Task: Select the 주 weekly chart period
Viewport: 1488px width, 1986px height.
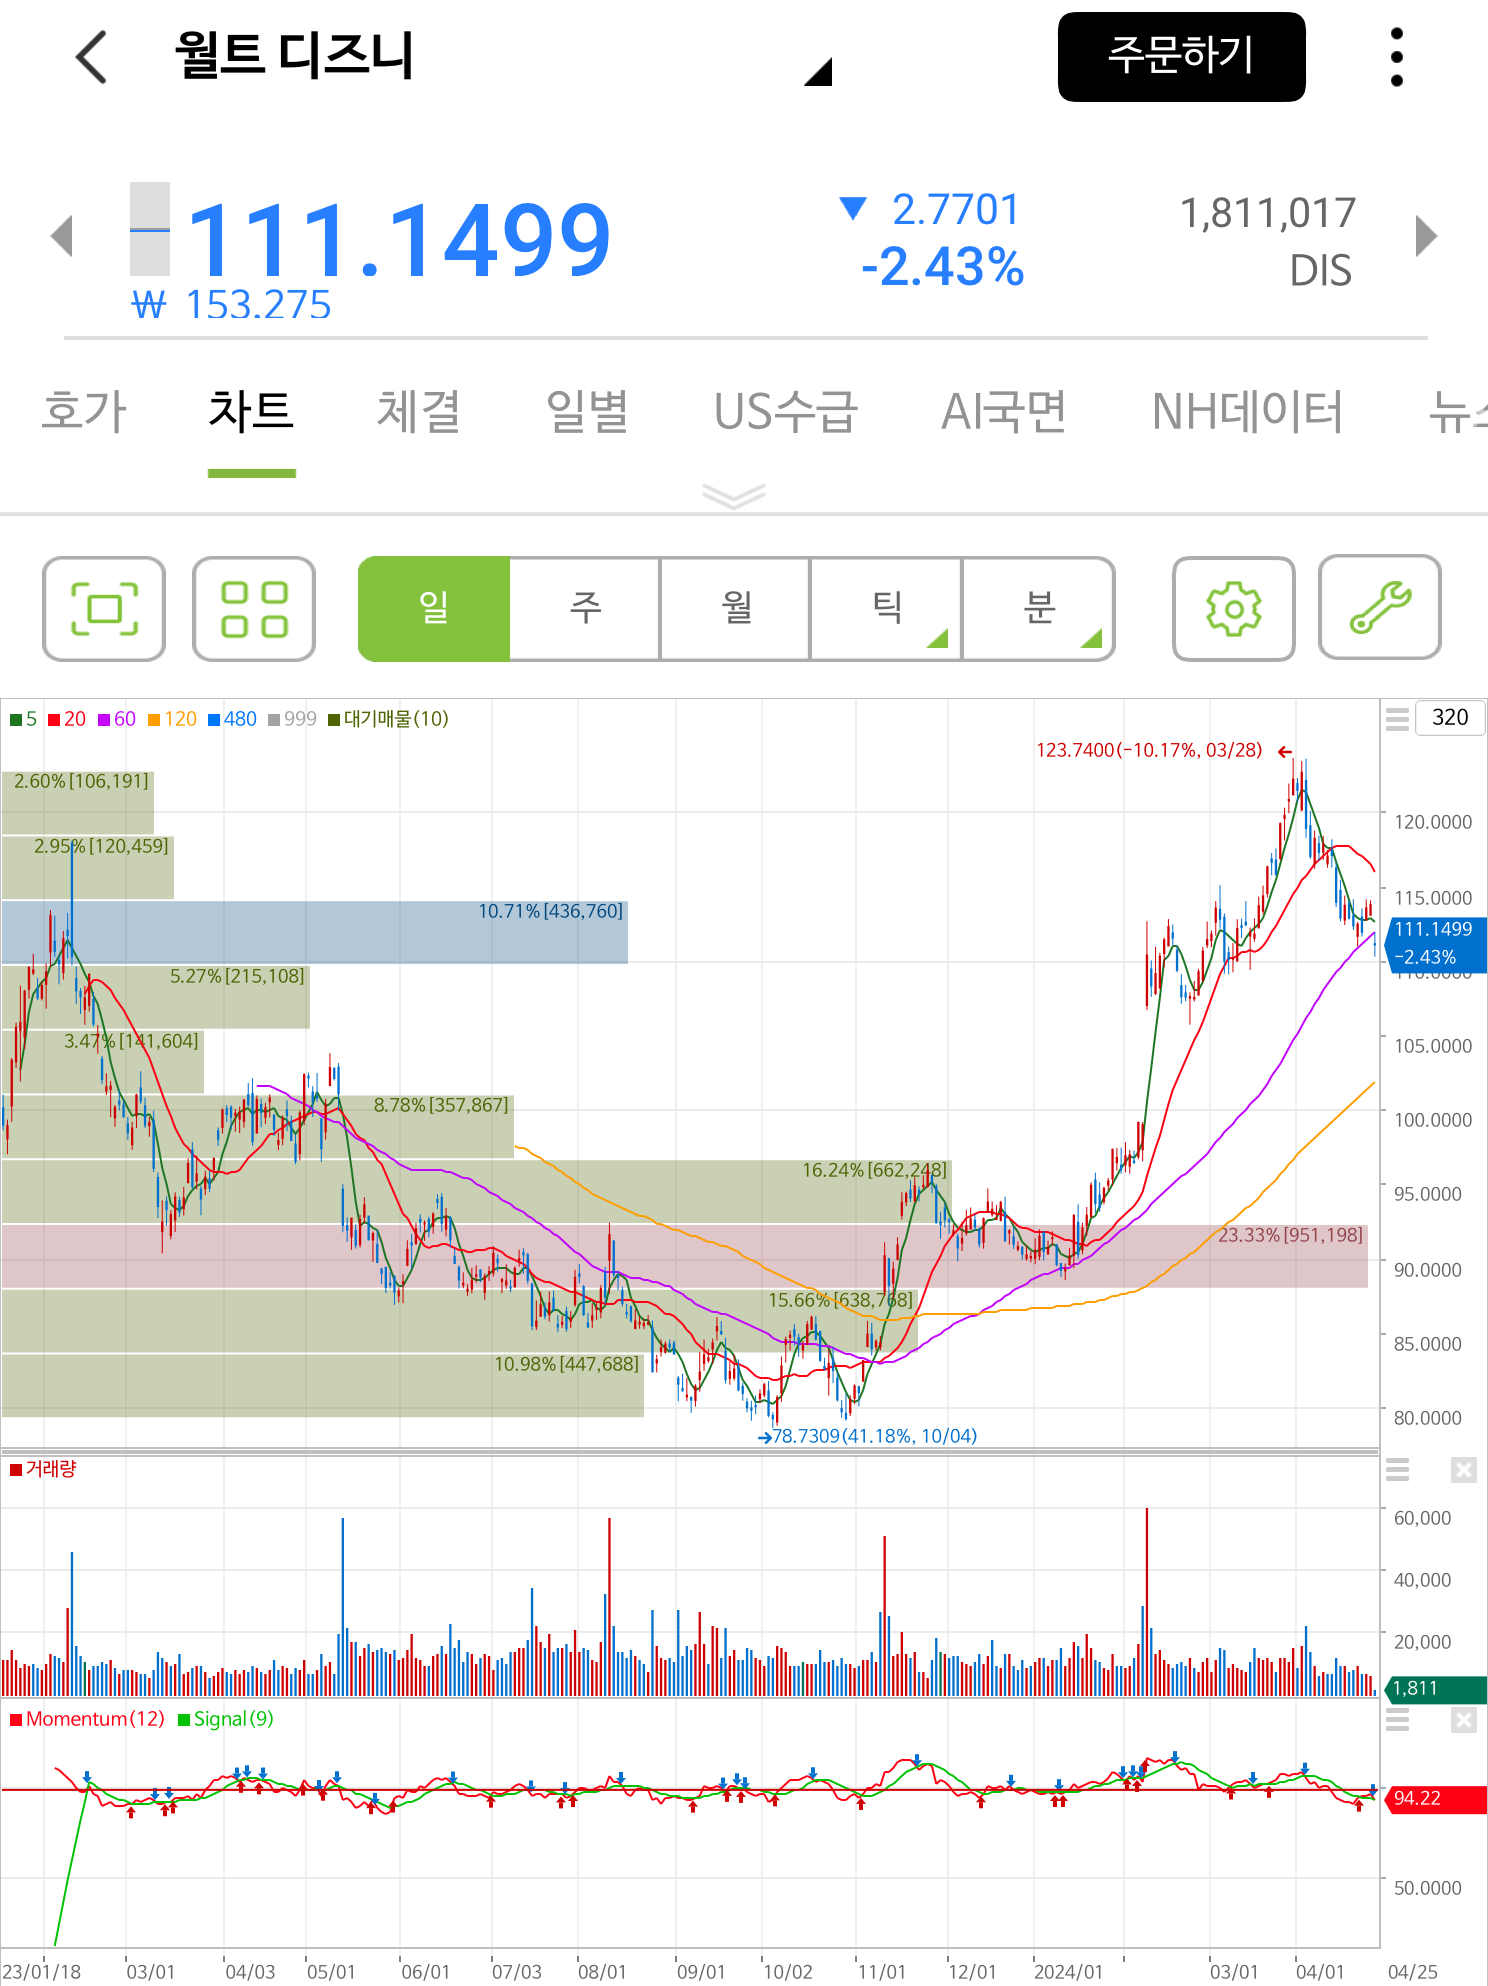Action: click(585, 608)
